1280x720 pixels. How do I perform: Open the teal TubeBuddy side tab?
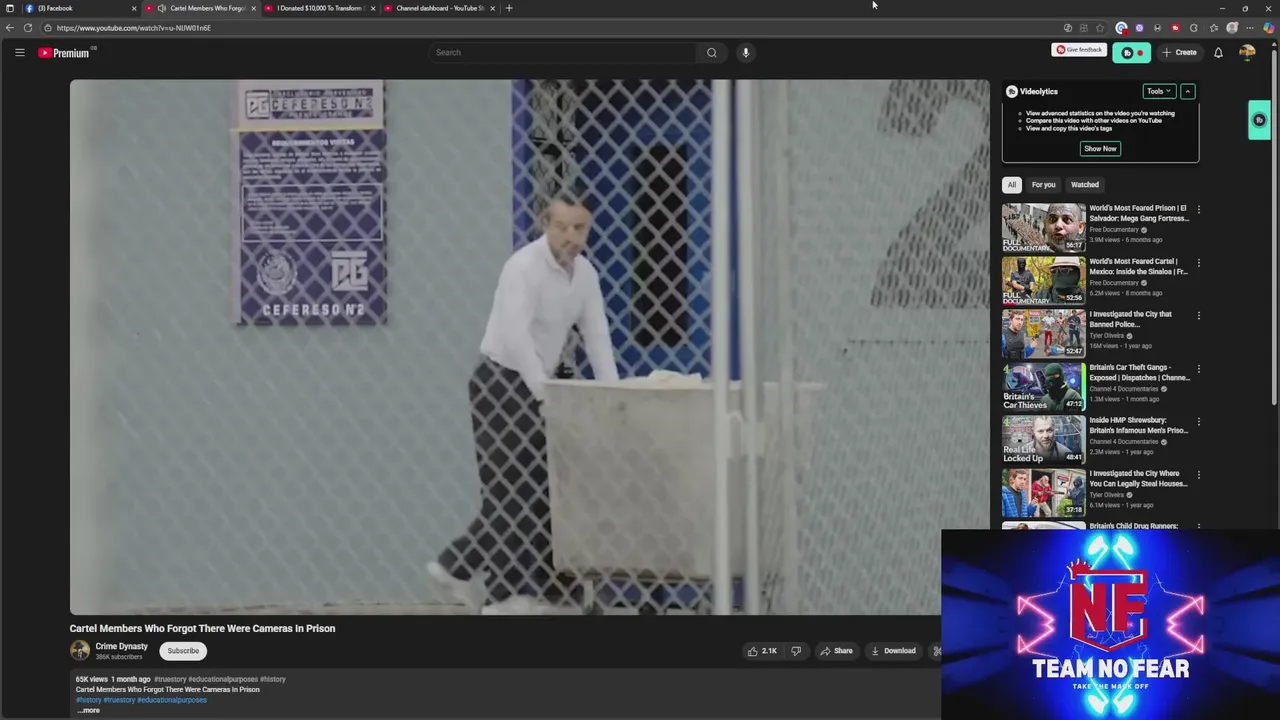pos(1259,120)
